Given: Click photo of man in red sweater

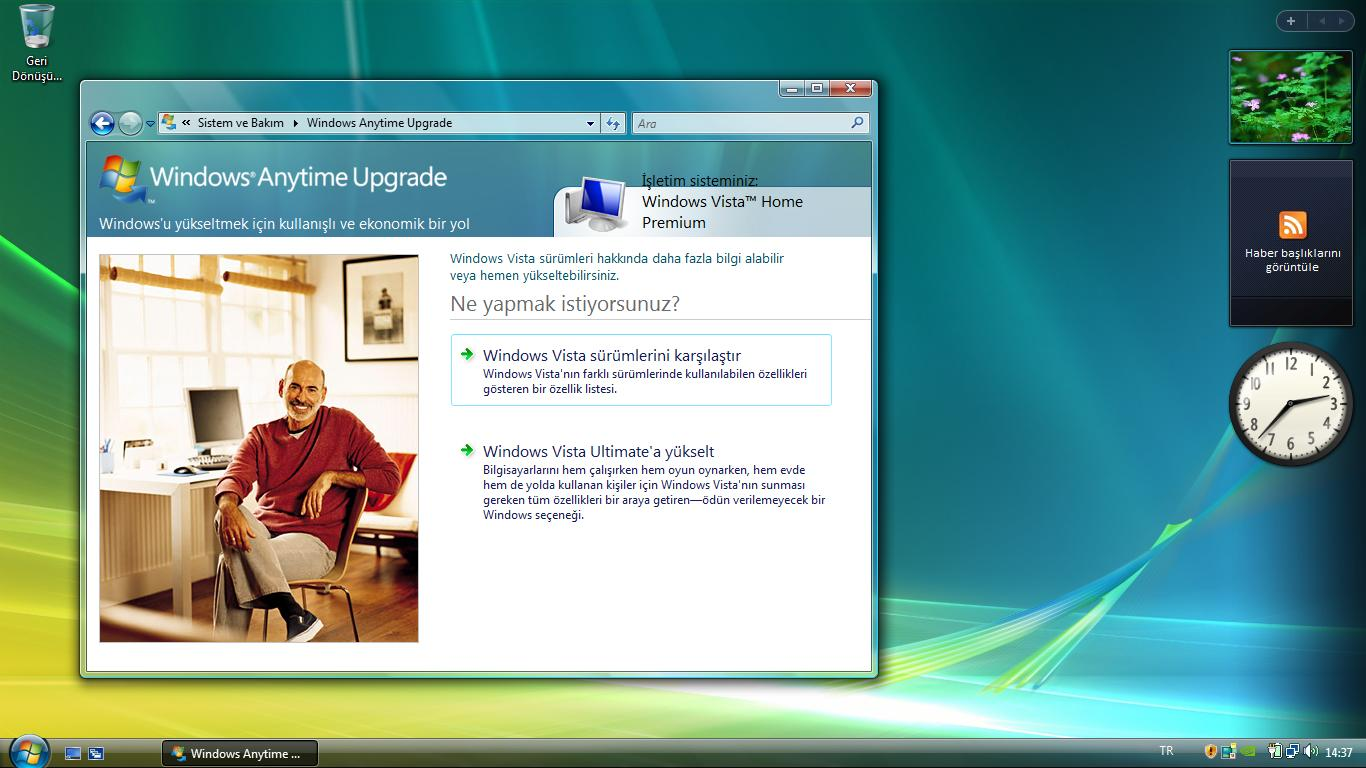Looking at the screenshot, I should click(x=259, y=448).
